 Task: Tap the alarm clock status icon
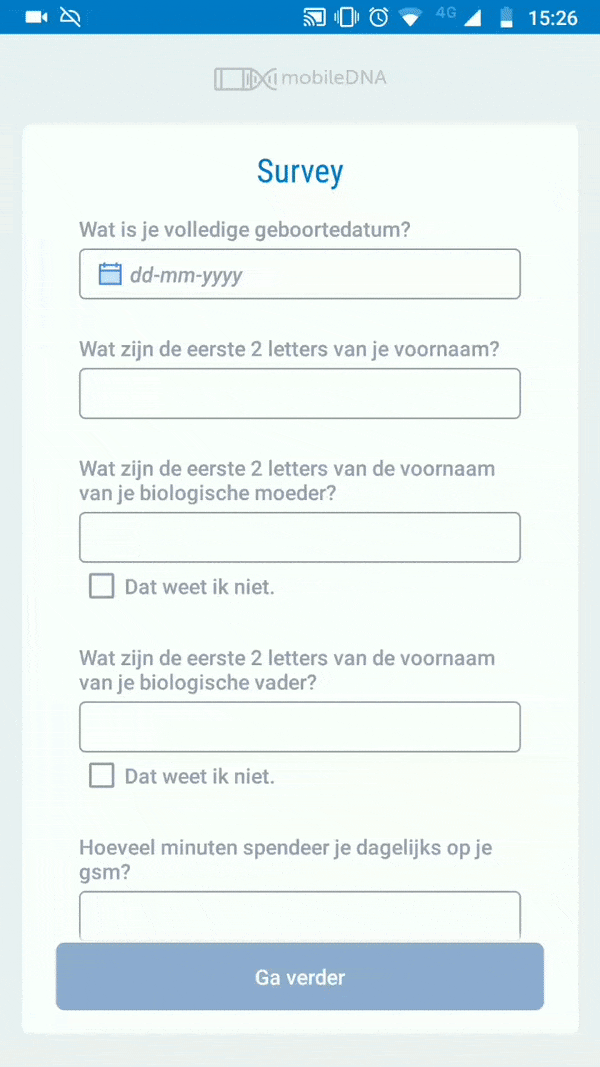point(378,17)
